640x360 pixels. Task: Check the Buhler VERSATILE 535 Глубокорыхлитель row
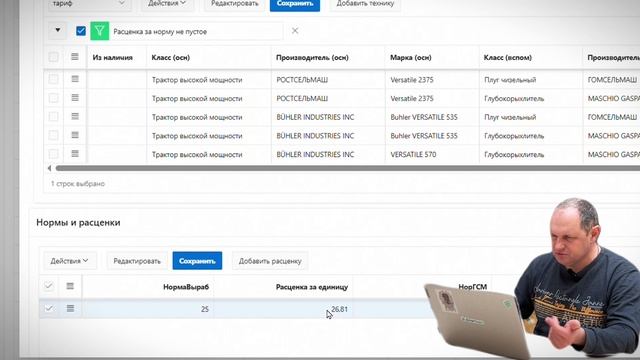click(x=53, y=135)
